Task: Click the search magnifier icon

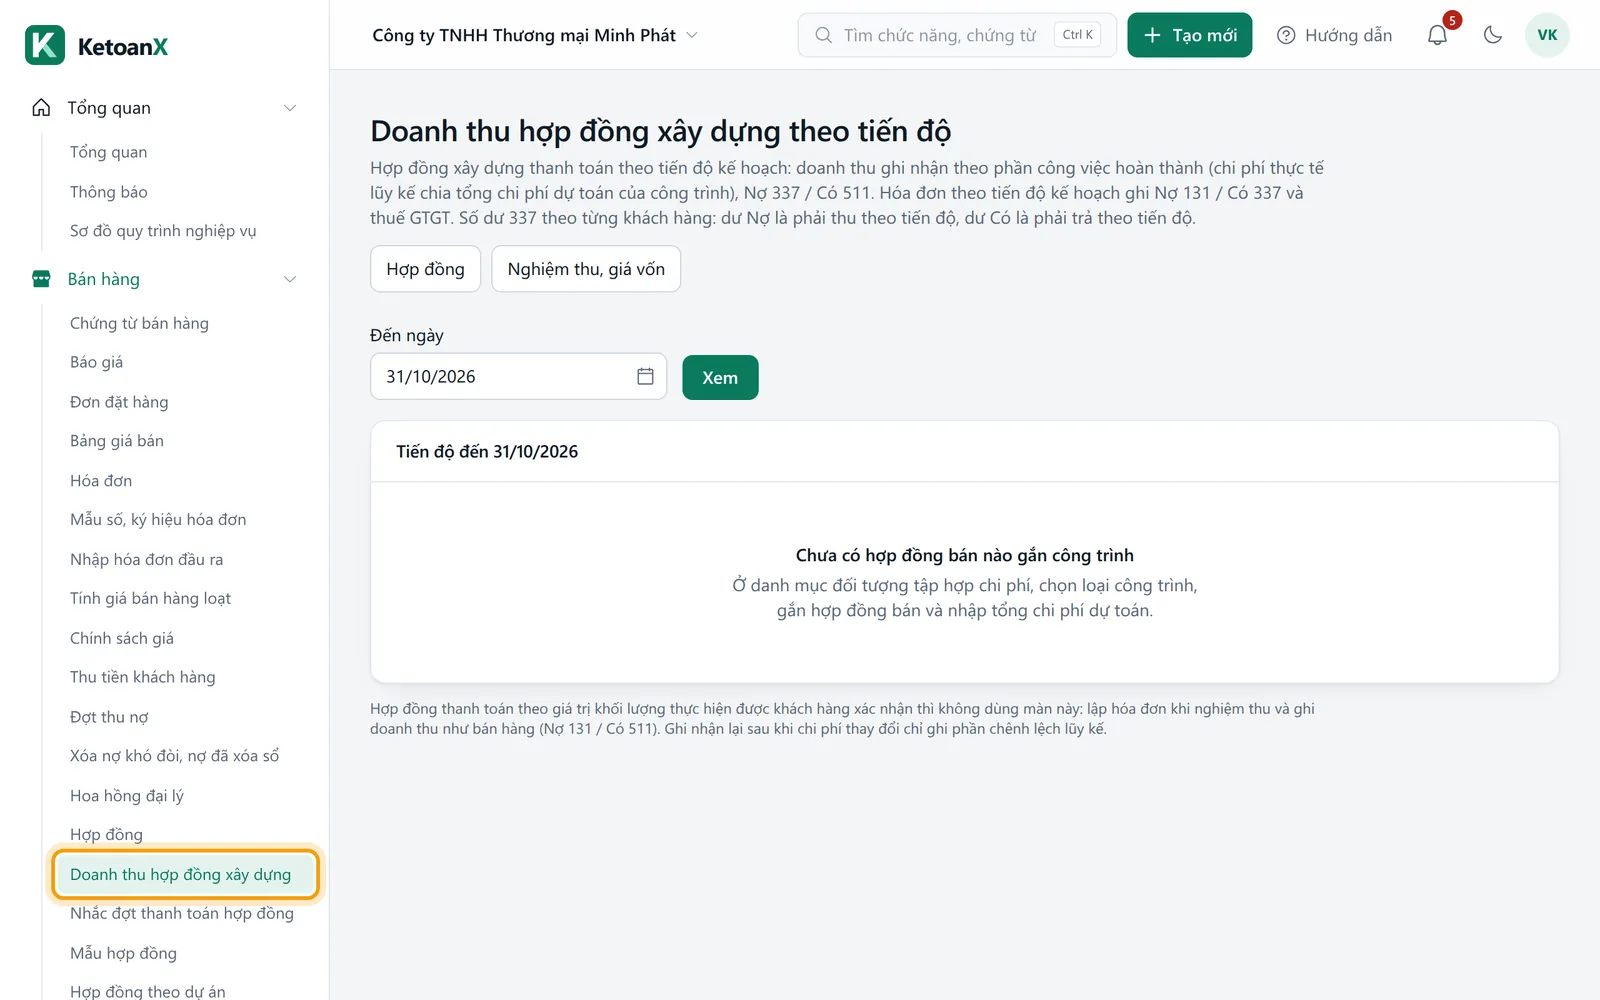Action: tap(823, 35)
